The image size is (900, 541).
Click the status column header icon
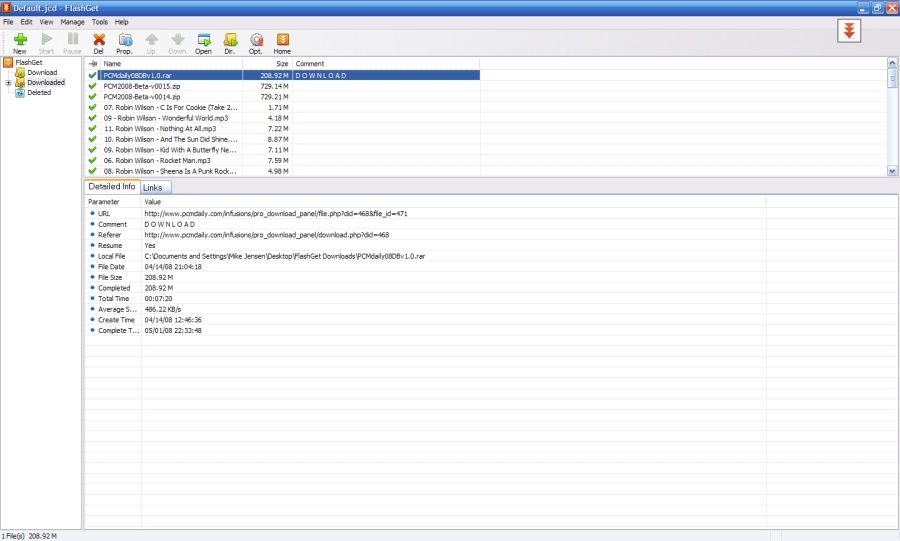pos(92,63)
